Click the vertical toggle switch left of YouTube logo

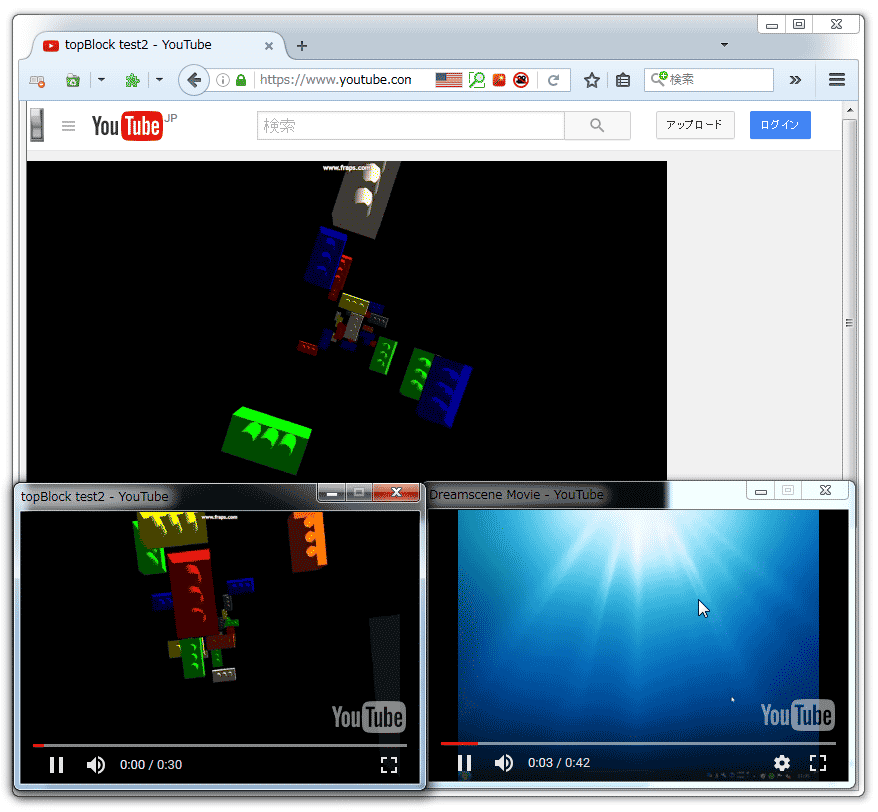click(x=38, y=124)
